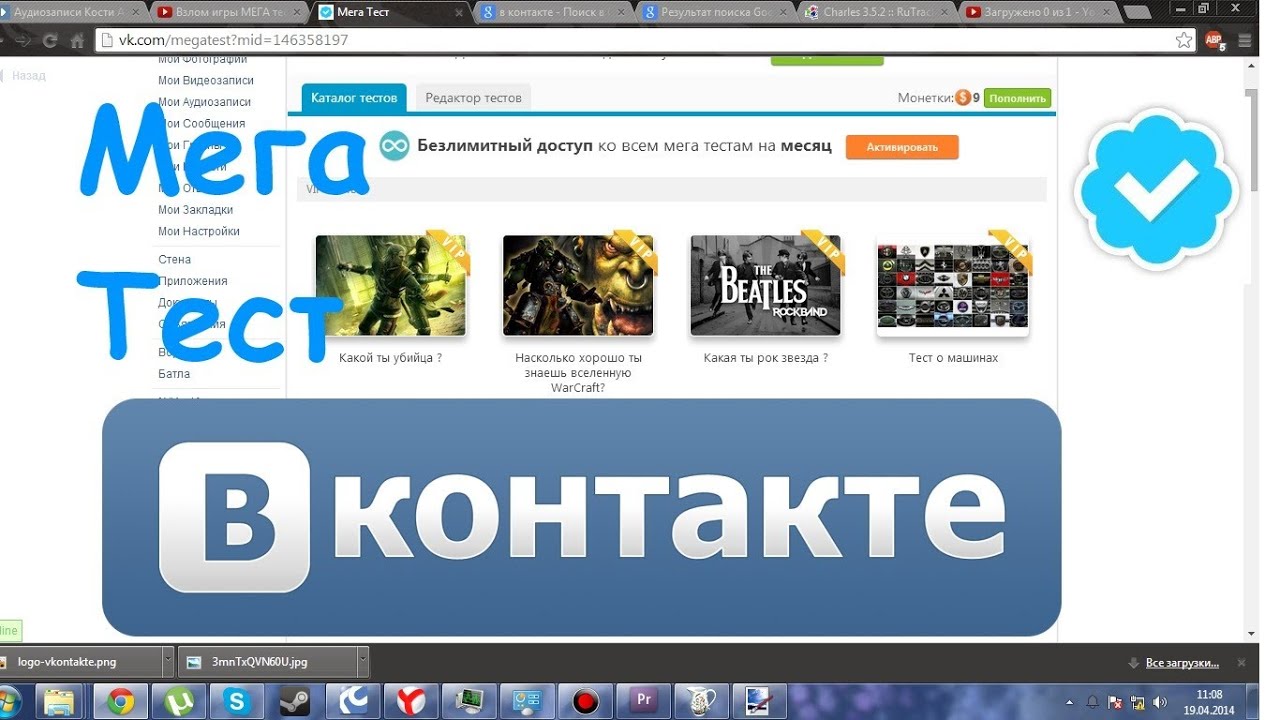Open Skype from the taskbar
Image resolution: width=1280 pixels, height=720 pixels.
238,701
